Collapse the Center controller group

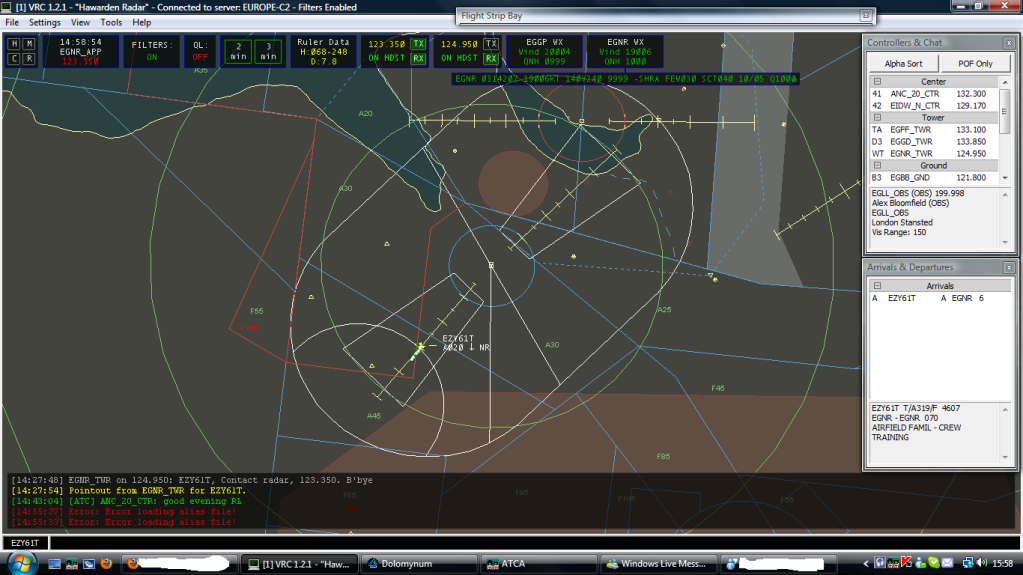(877, 81)
